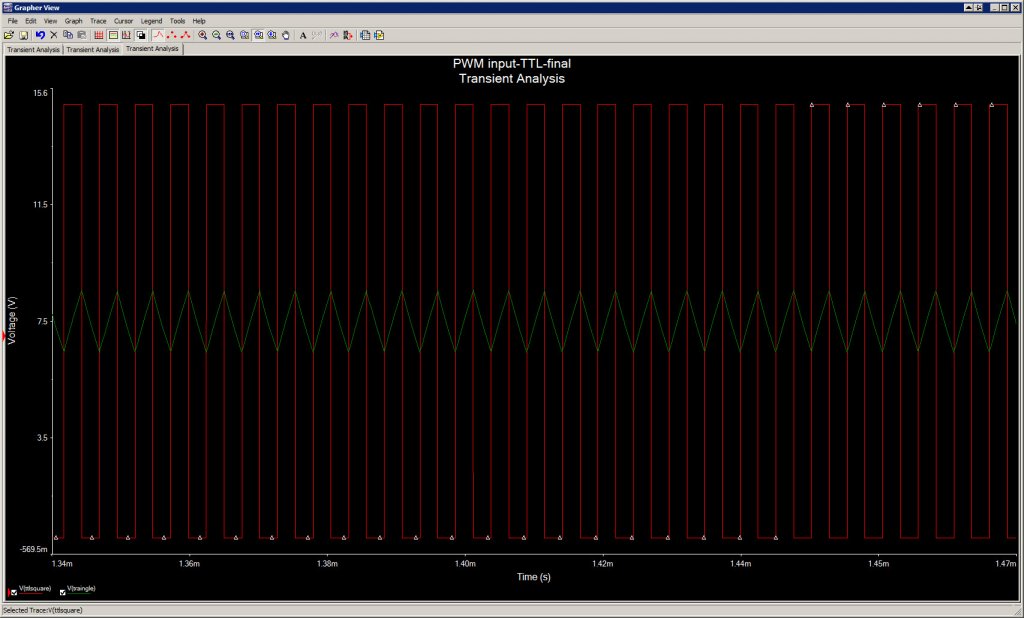Open the Tools menu
Screen dimensions: 1024x618
click(x=177, y=21)
